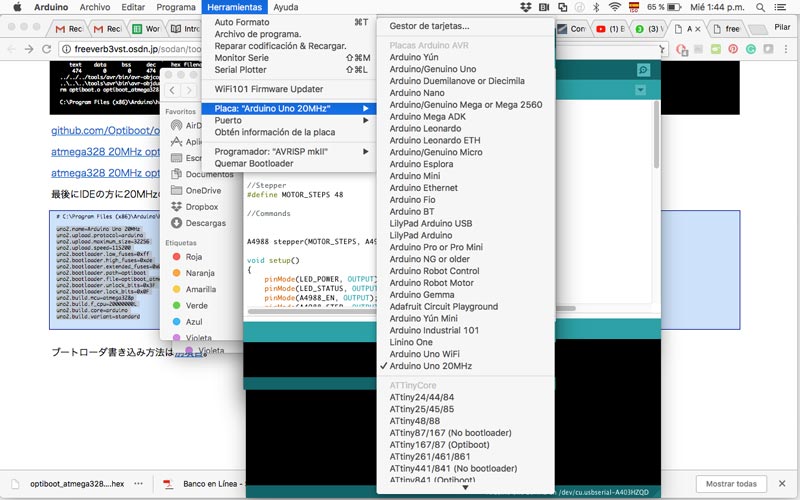Open Chrome menu three-dots icon
800x500 pixels.
pos(786,49)
